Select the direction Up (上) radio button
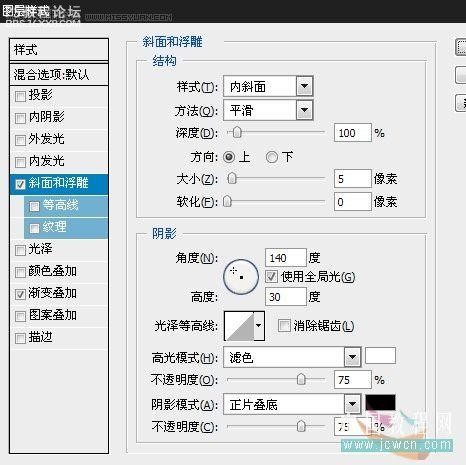Viewport: 466px width, 465px height. [x=229, y=157]
